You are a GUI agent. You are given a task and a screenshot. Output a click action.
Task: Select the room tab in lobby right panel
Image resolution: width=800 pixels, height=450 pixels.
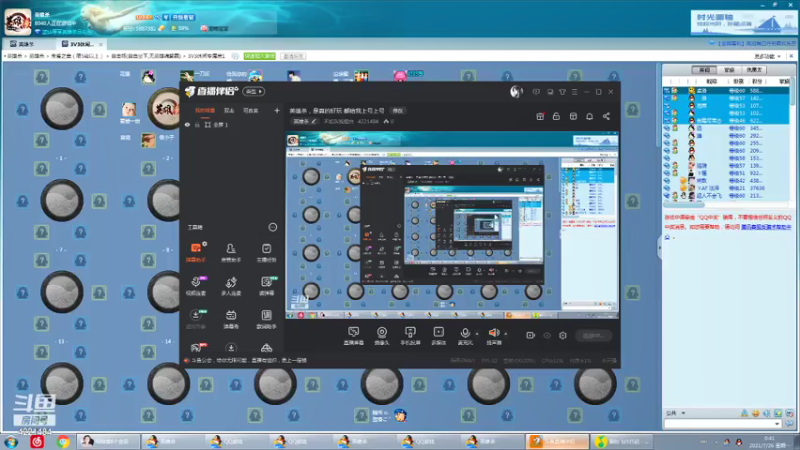pos(705,69)
